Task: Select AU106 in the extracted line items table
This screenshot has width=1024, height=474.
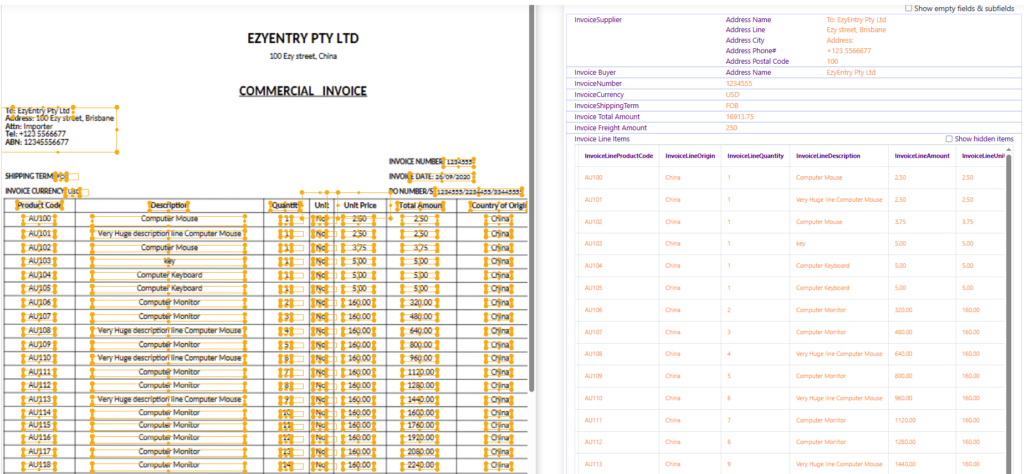Action: tap(593, 310)
